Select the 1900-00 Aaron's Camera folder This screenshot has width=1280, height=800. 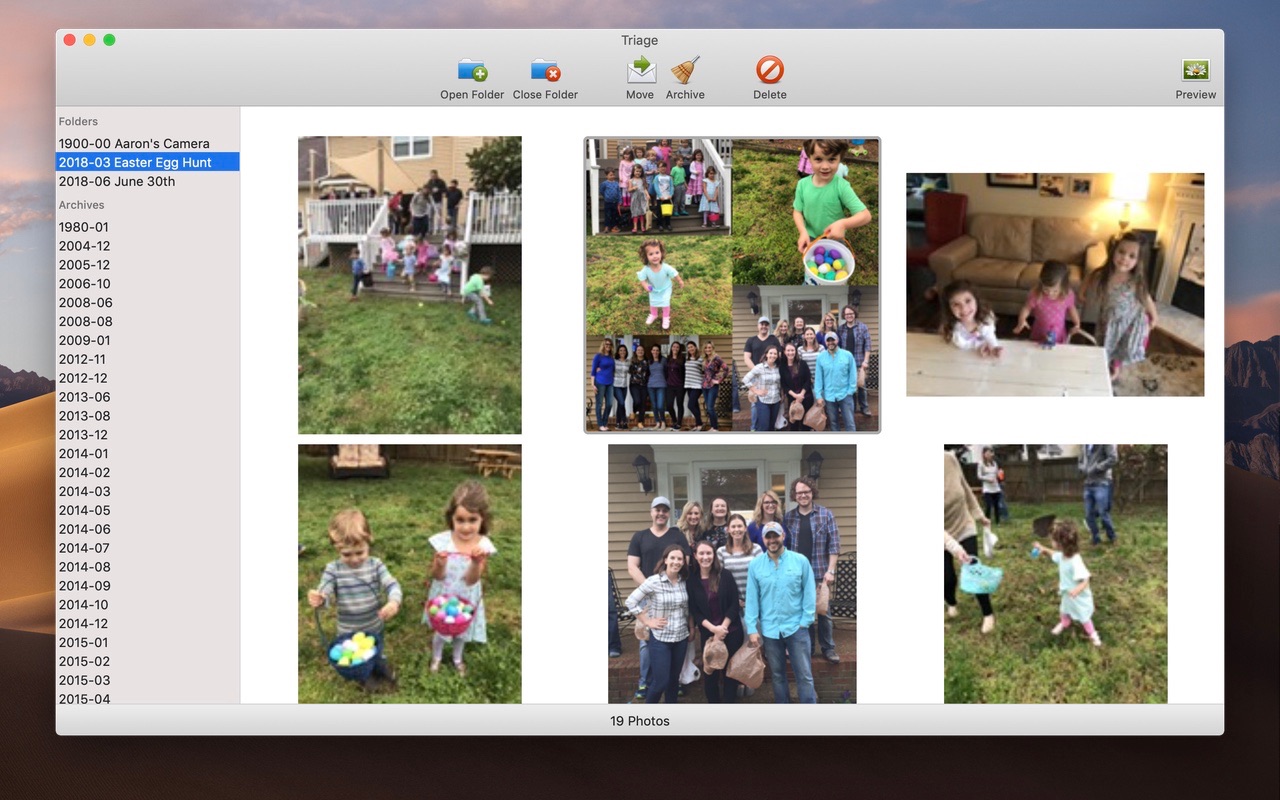tap(148, 143)
